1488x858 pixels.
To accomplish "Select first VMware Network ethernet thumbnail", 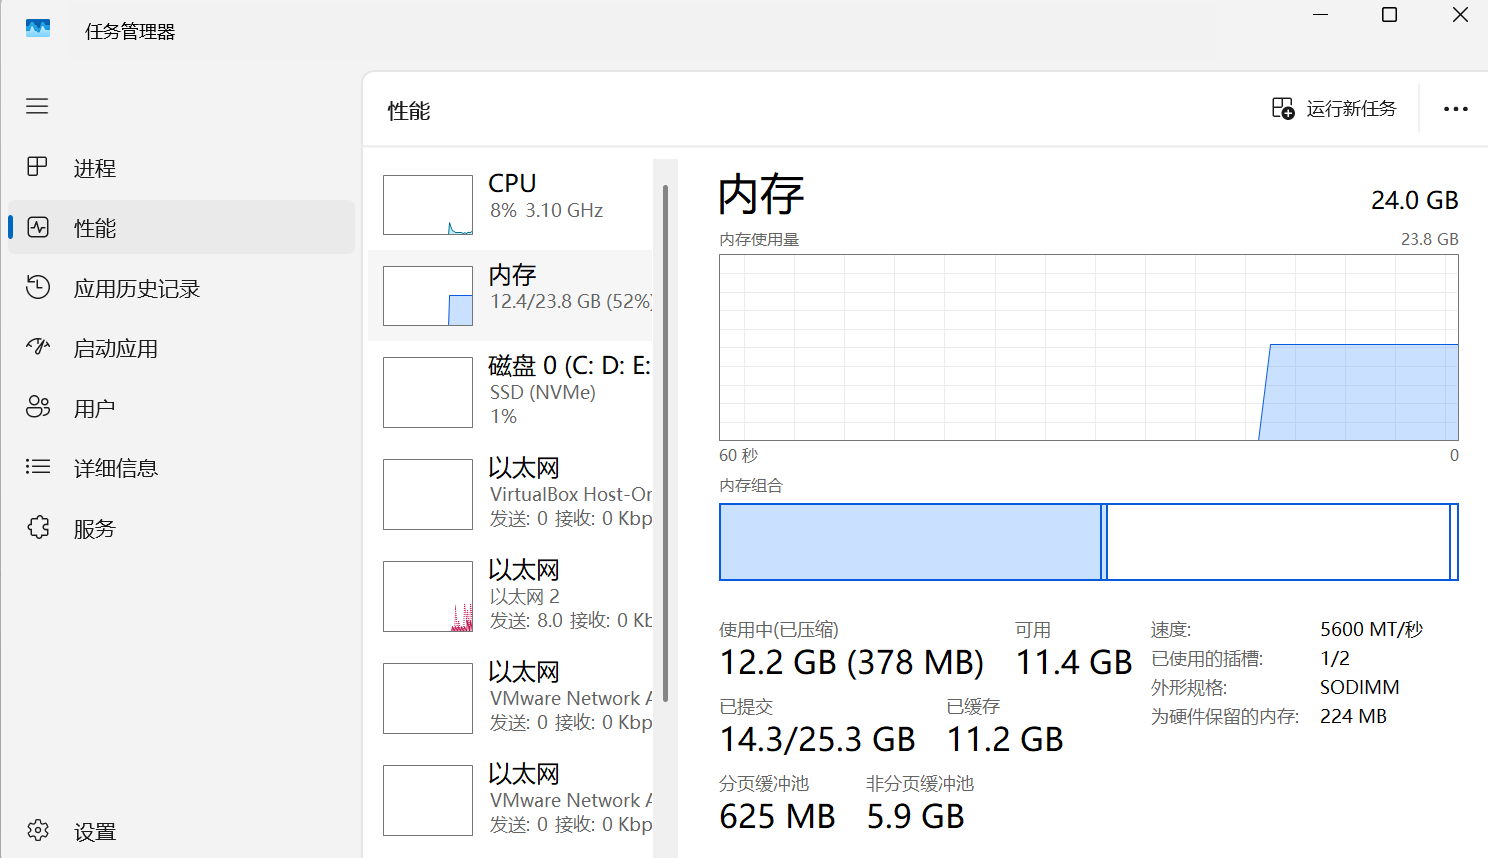I will pos(428,698).
